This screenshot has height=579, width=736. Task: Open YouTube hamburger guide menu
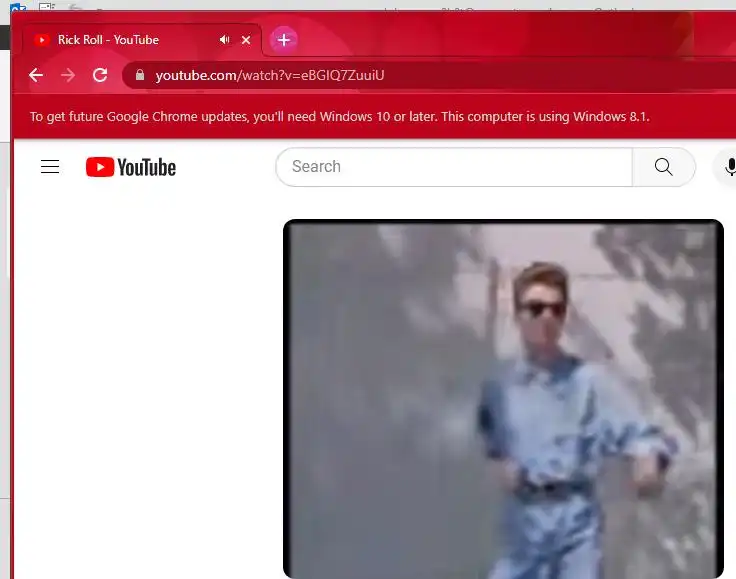coord(50,167)
